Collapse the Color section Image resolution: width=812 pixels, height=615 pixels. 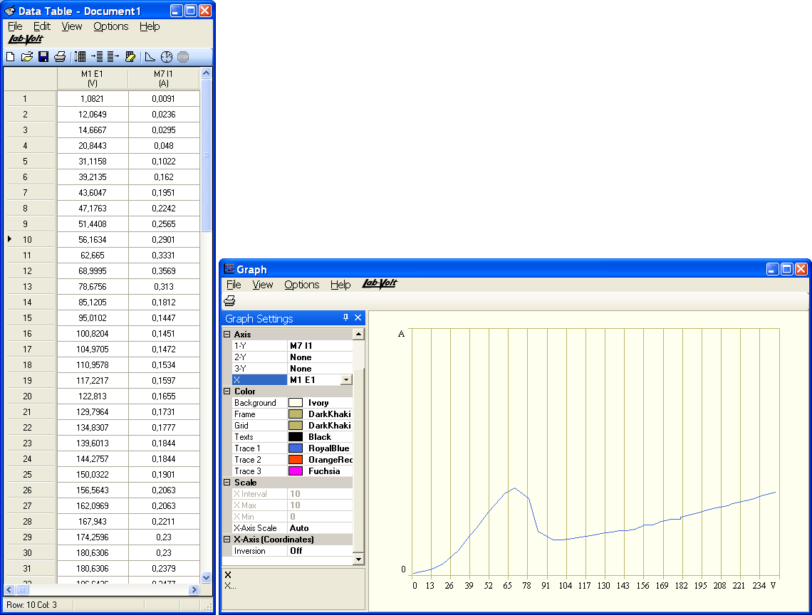pyautogui.click(x=226, y=392)
